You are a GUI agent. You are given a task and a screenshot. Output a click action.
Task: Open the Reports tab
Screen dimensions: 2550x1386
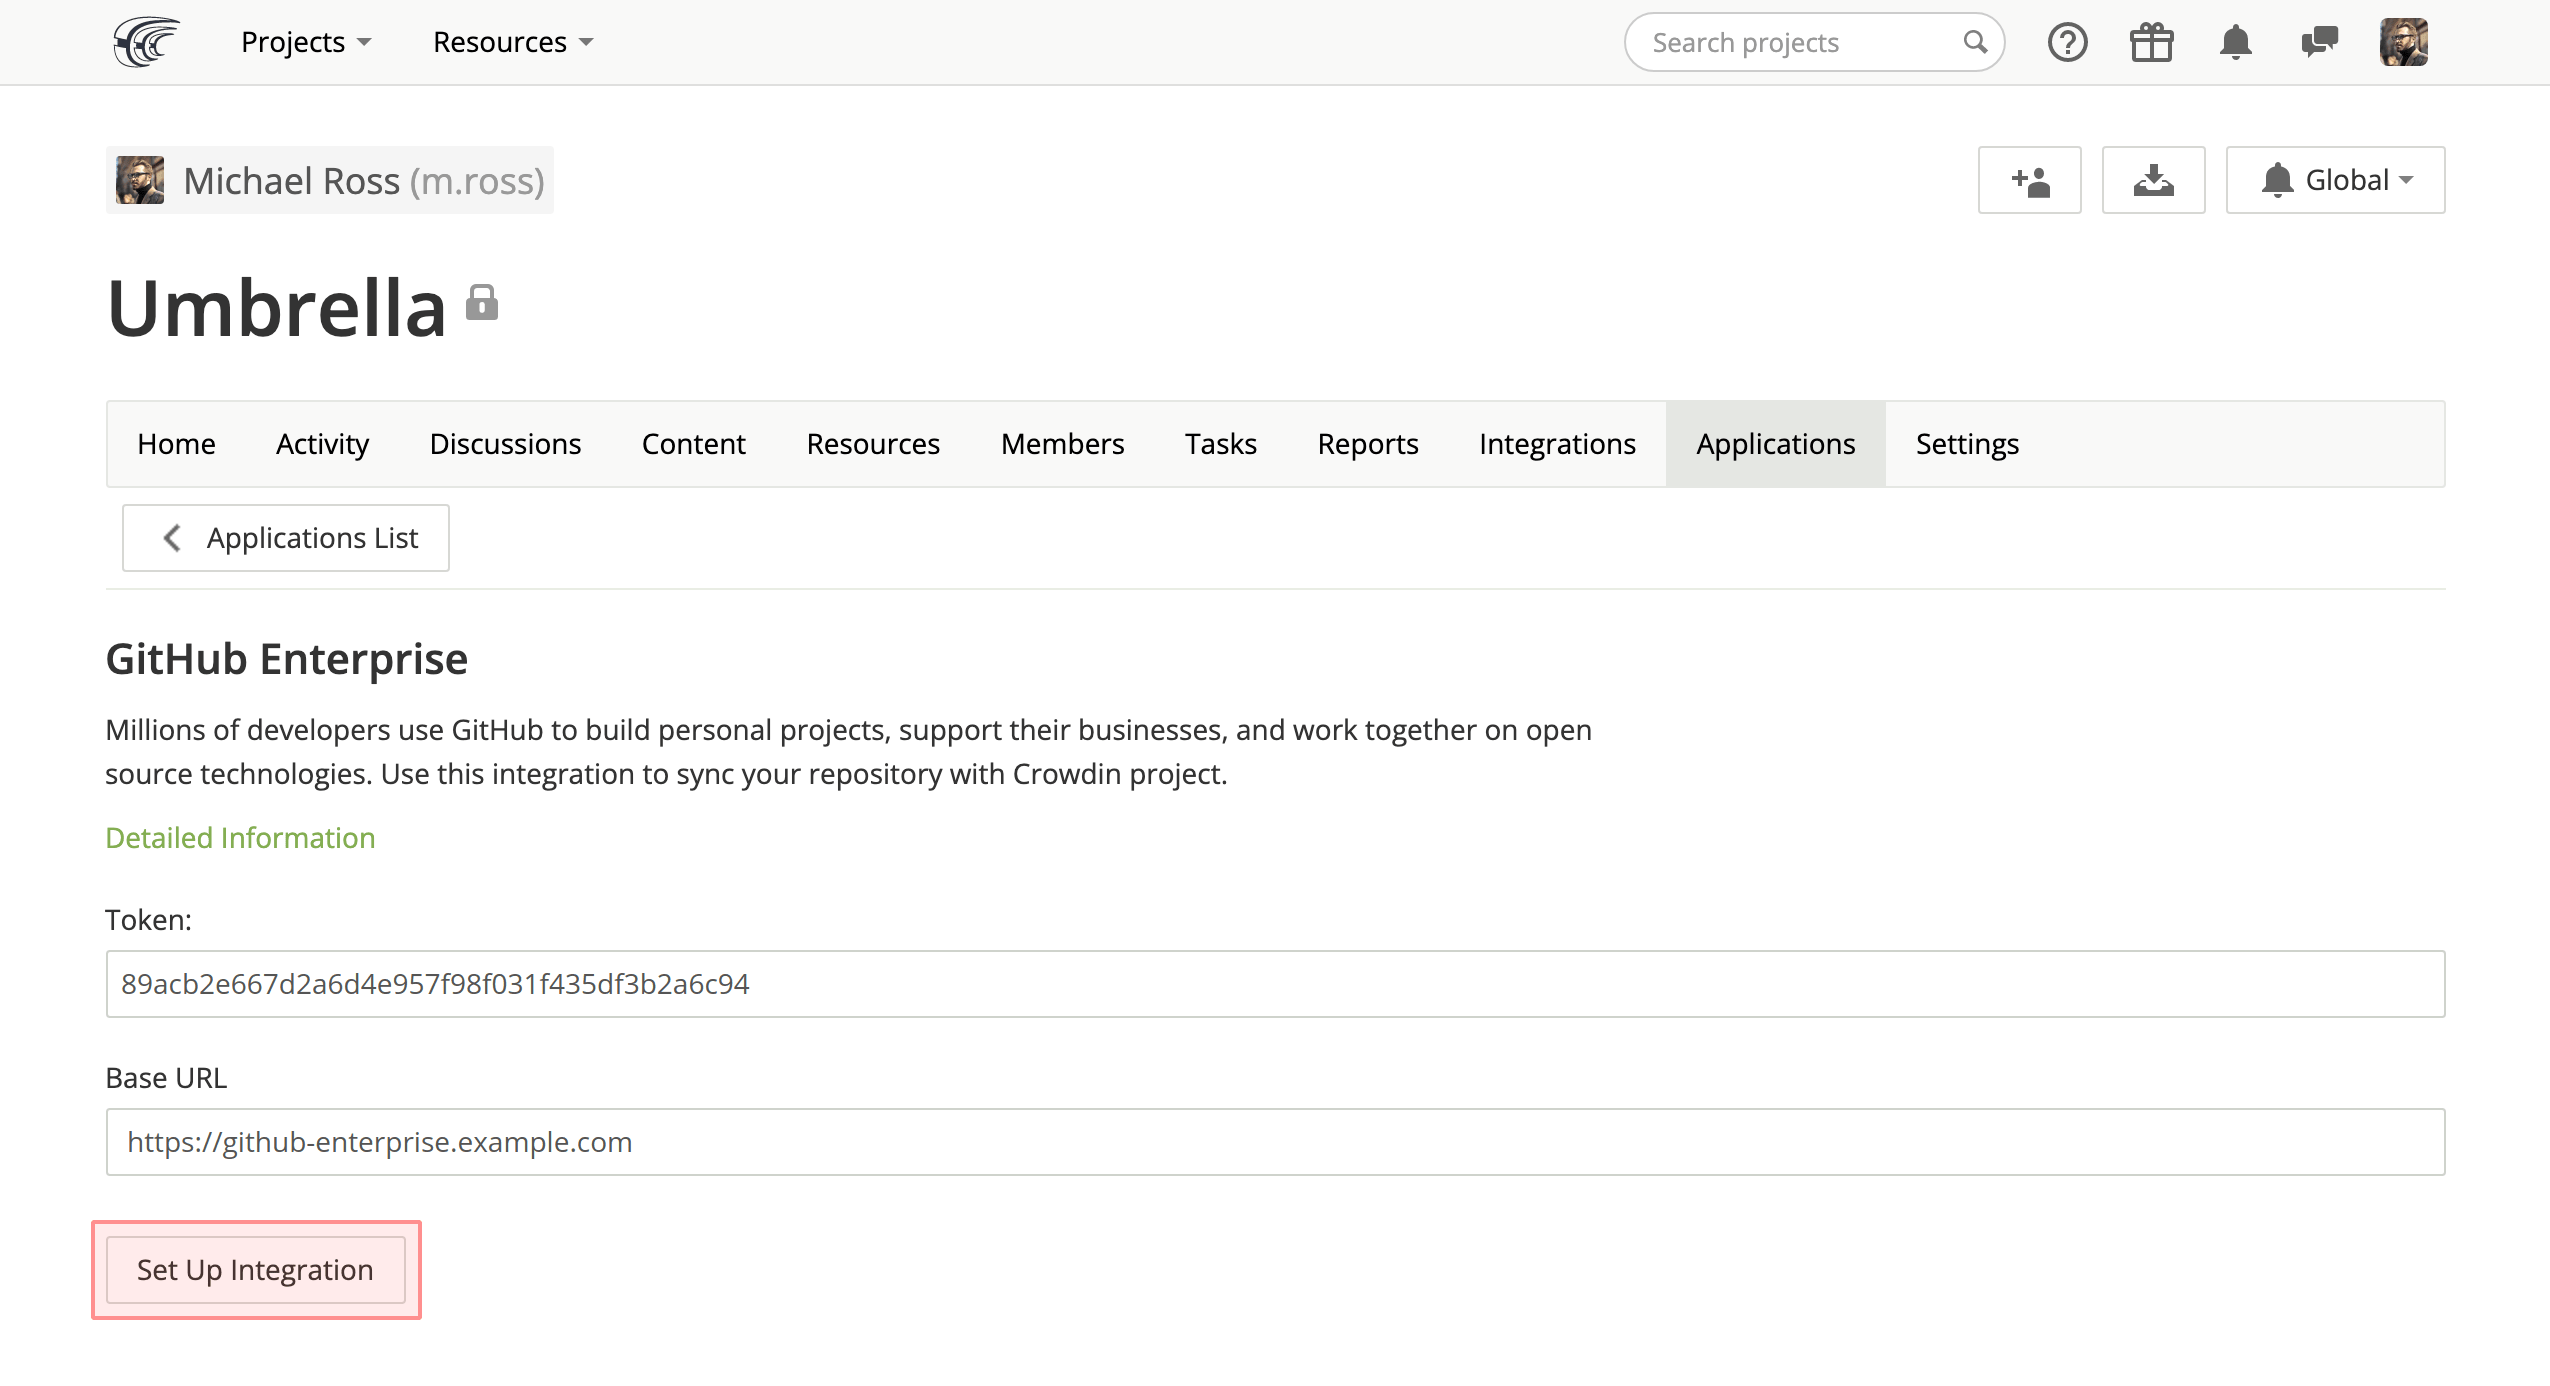[x=1368, y=444]
